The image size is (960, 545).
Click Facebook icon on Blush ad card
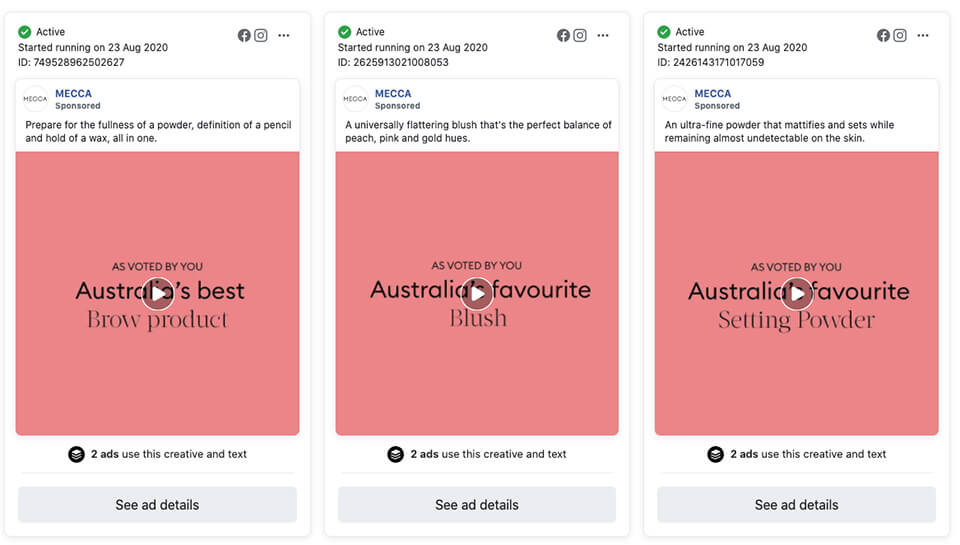pos(563,36)
